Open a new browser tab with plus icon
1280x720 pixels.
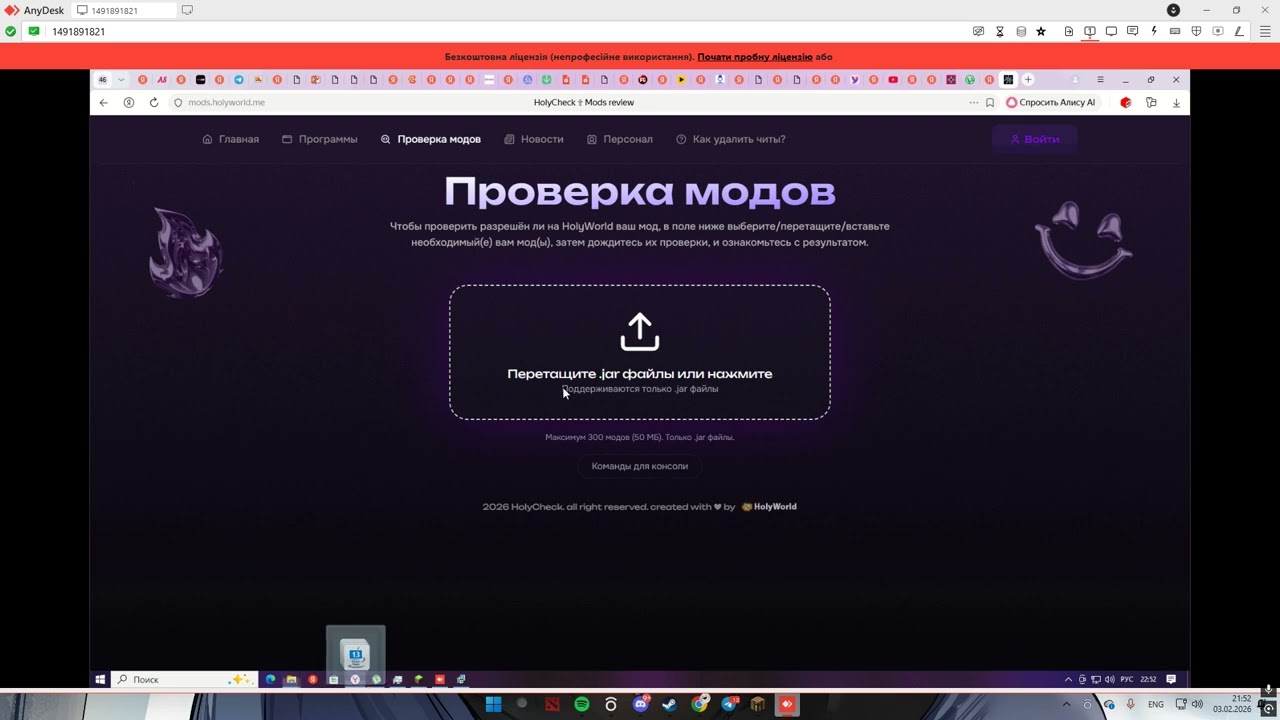tap(1028, 80)
